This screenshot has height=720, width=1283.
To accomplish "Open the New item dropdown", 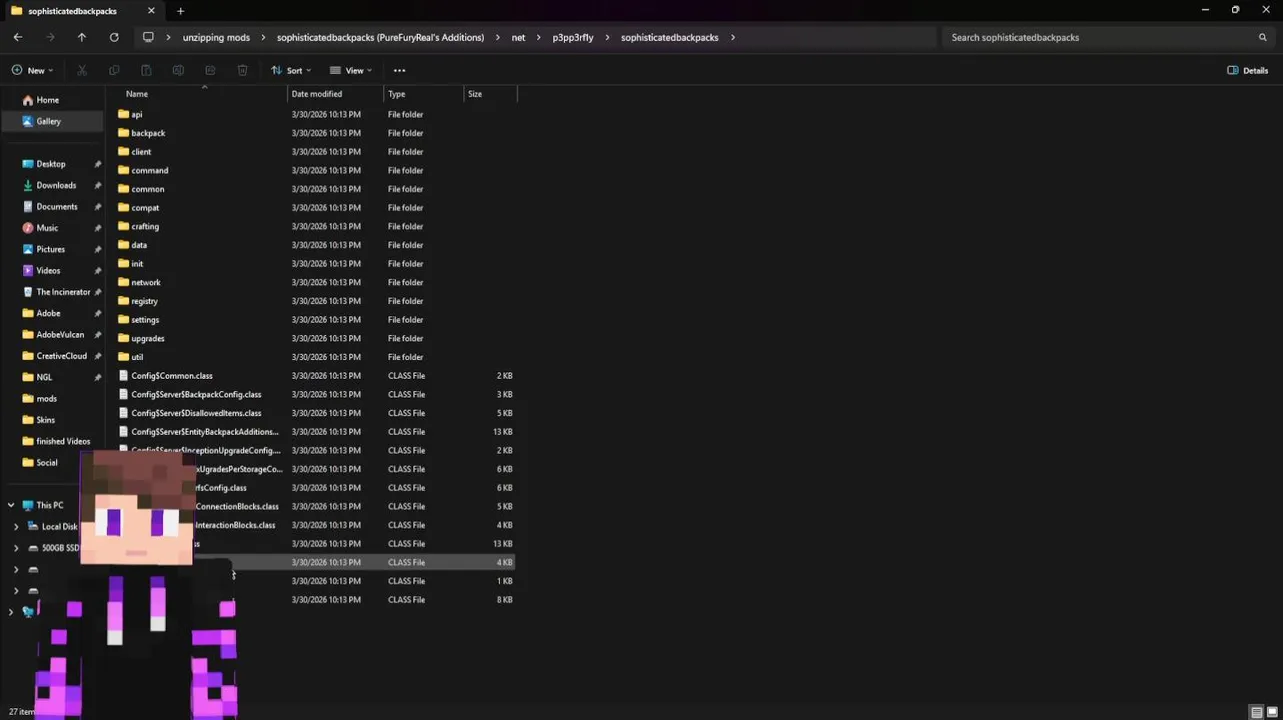I will pyautogui.click(x=32, y=70).
